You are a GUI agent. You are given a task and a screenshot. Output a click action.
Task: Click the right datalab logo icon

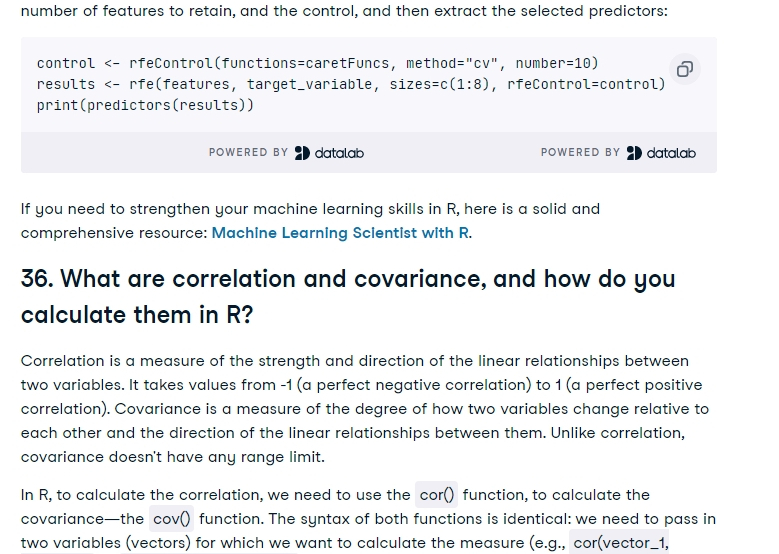[634, 153]
